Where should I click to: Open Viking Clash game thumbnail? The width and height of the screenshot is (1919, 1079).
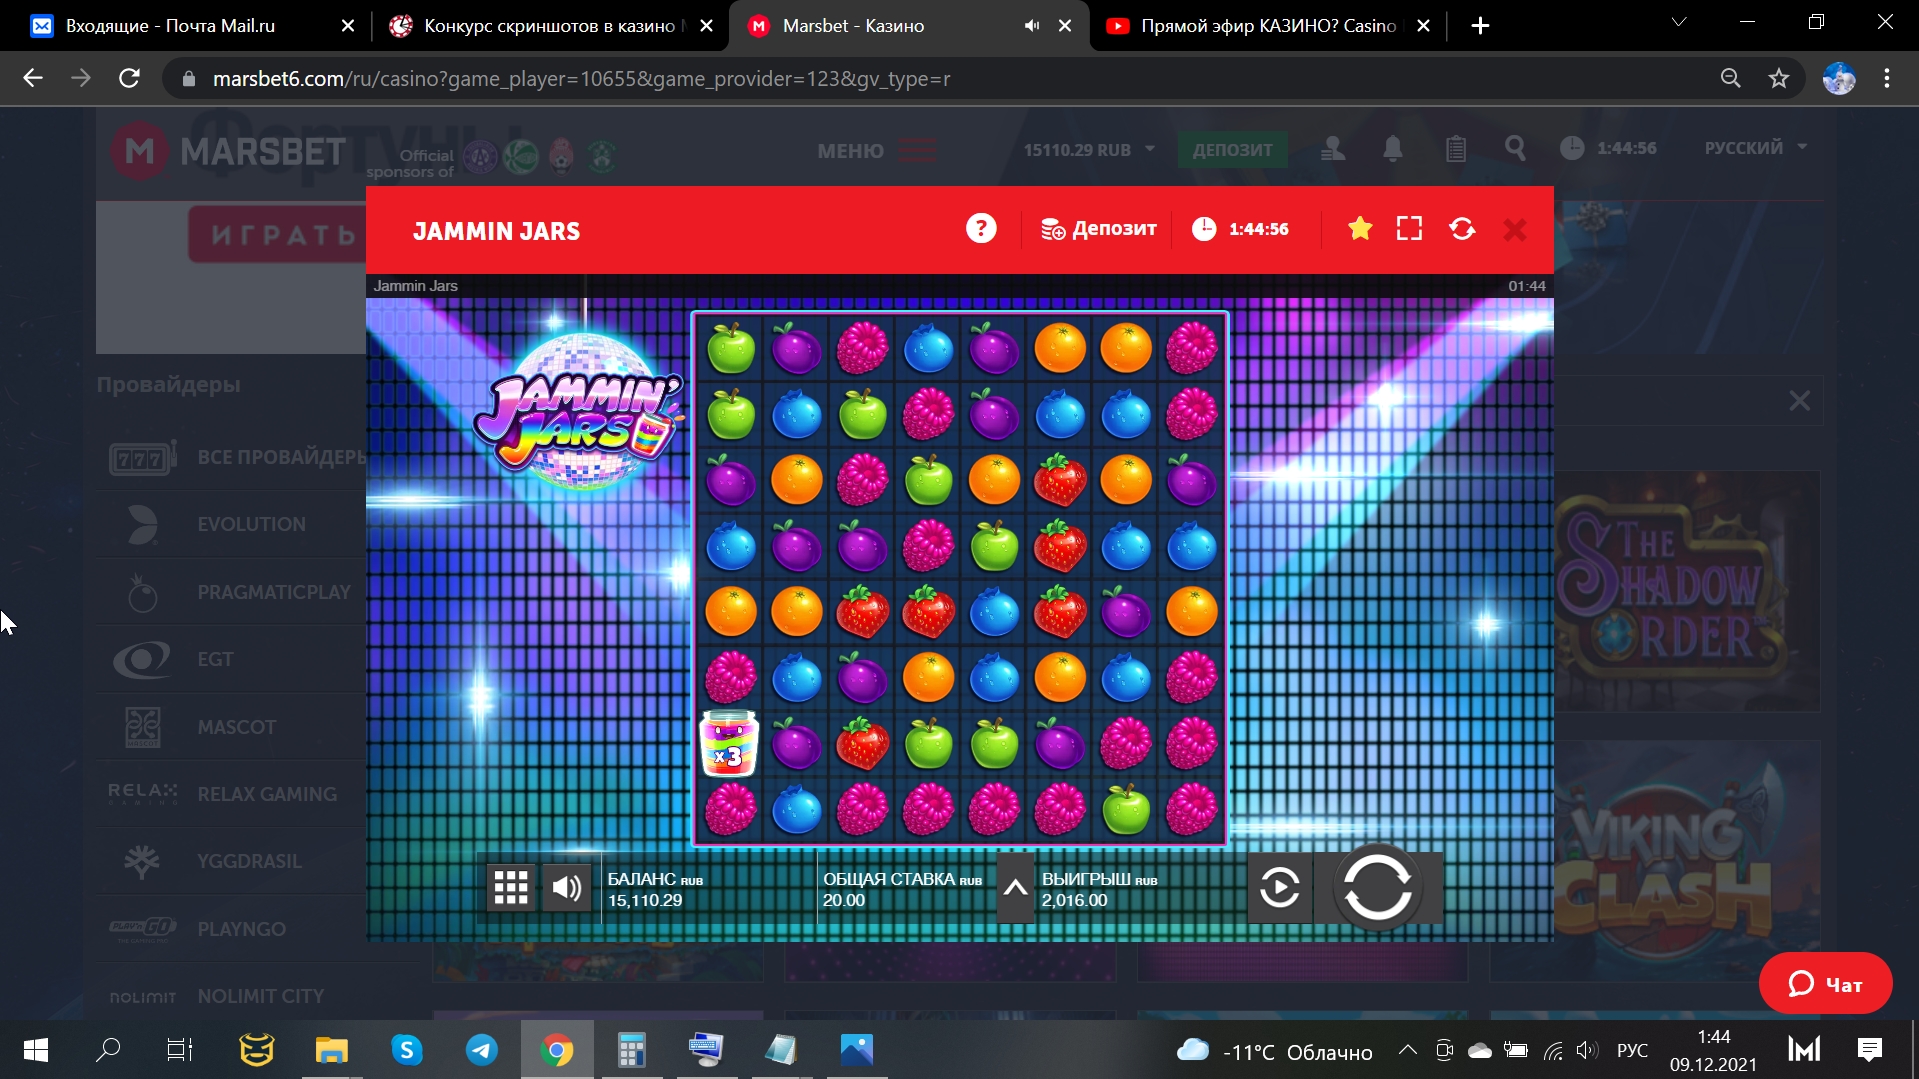tap(1687, 860)
